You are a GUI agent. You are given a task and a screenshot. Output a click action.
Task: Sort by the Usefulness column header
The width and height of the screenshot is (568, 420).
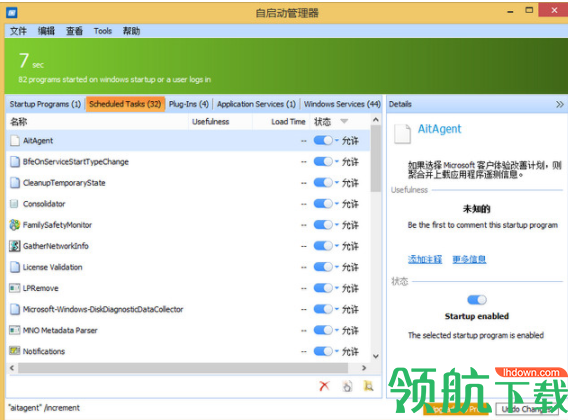[x=220, y=121]
